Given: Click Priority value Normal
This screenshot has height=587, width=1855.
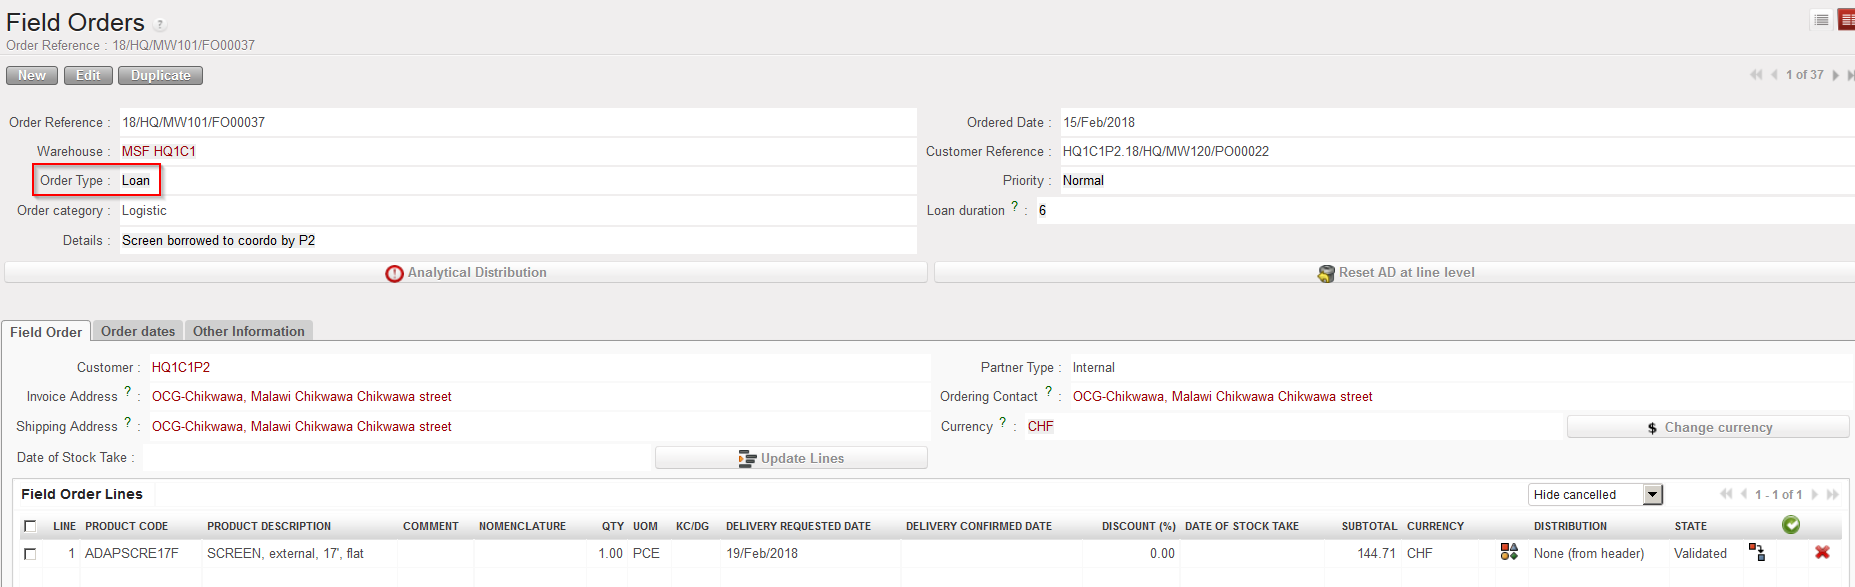Looking at the screenshot, I should click(x=1083, y=180).
